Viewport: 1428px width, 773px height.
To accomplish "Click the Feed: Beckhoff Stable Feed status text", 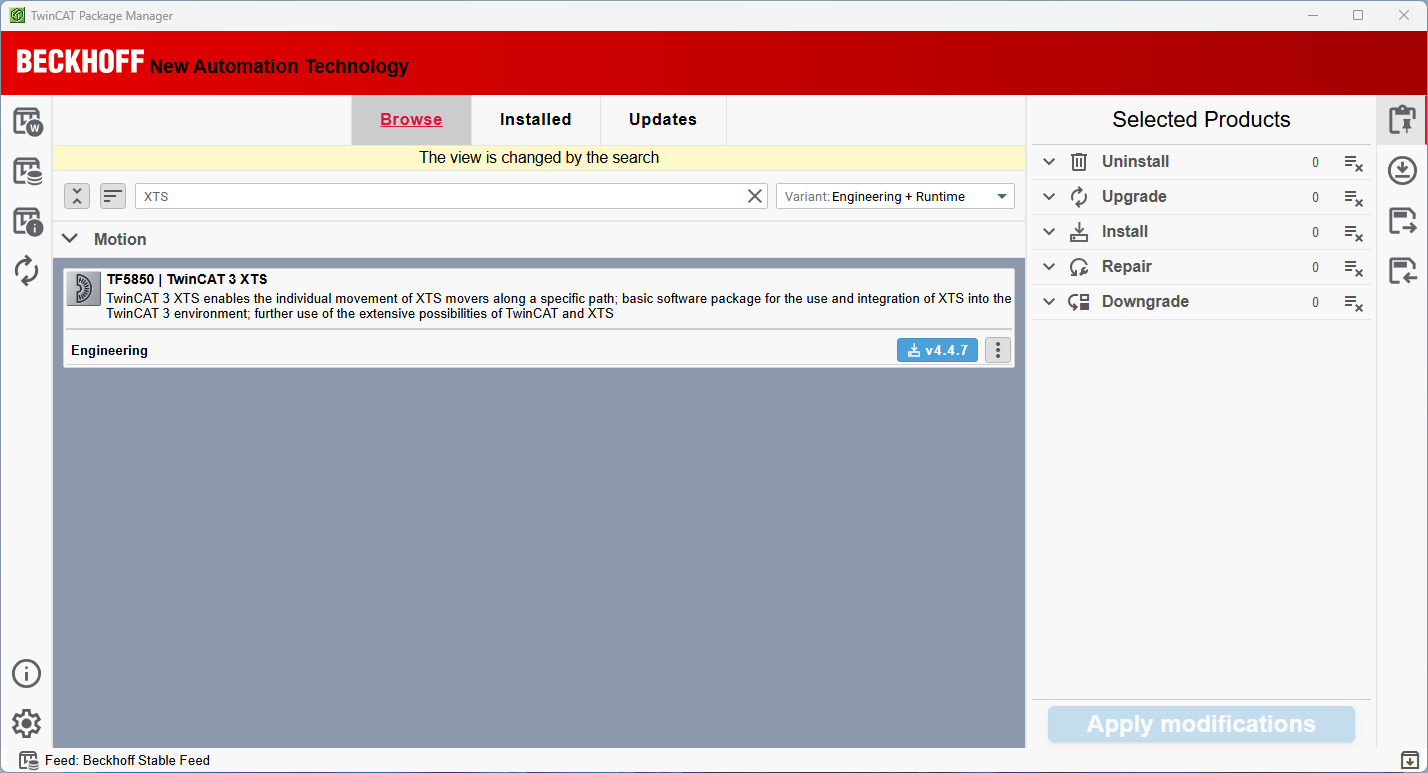I will coord(127,761).
